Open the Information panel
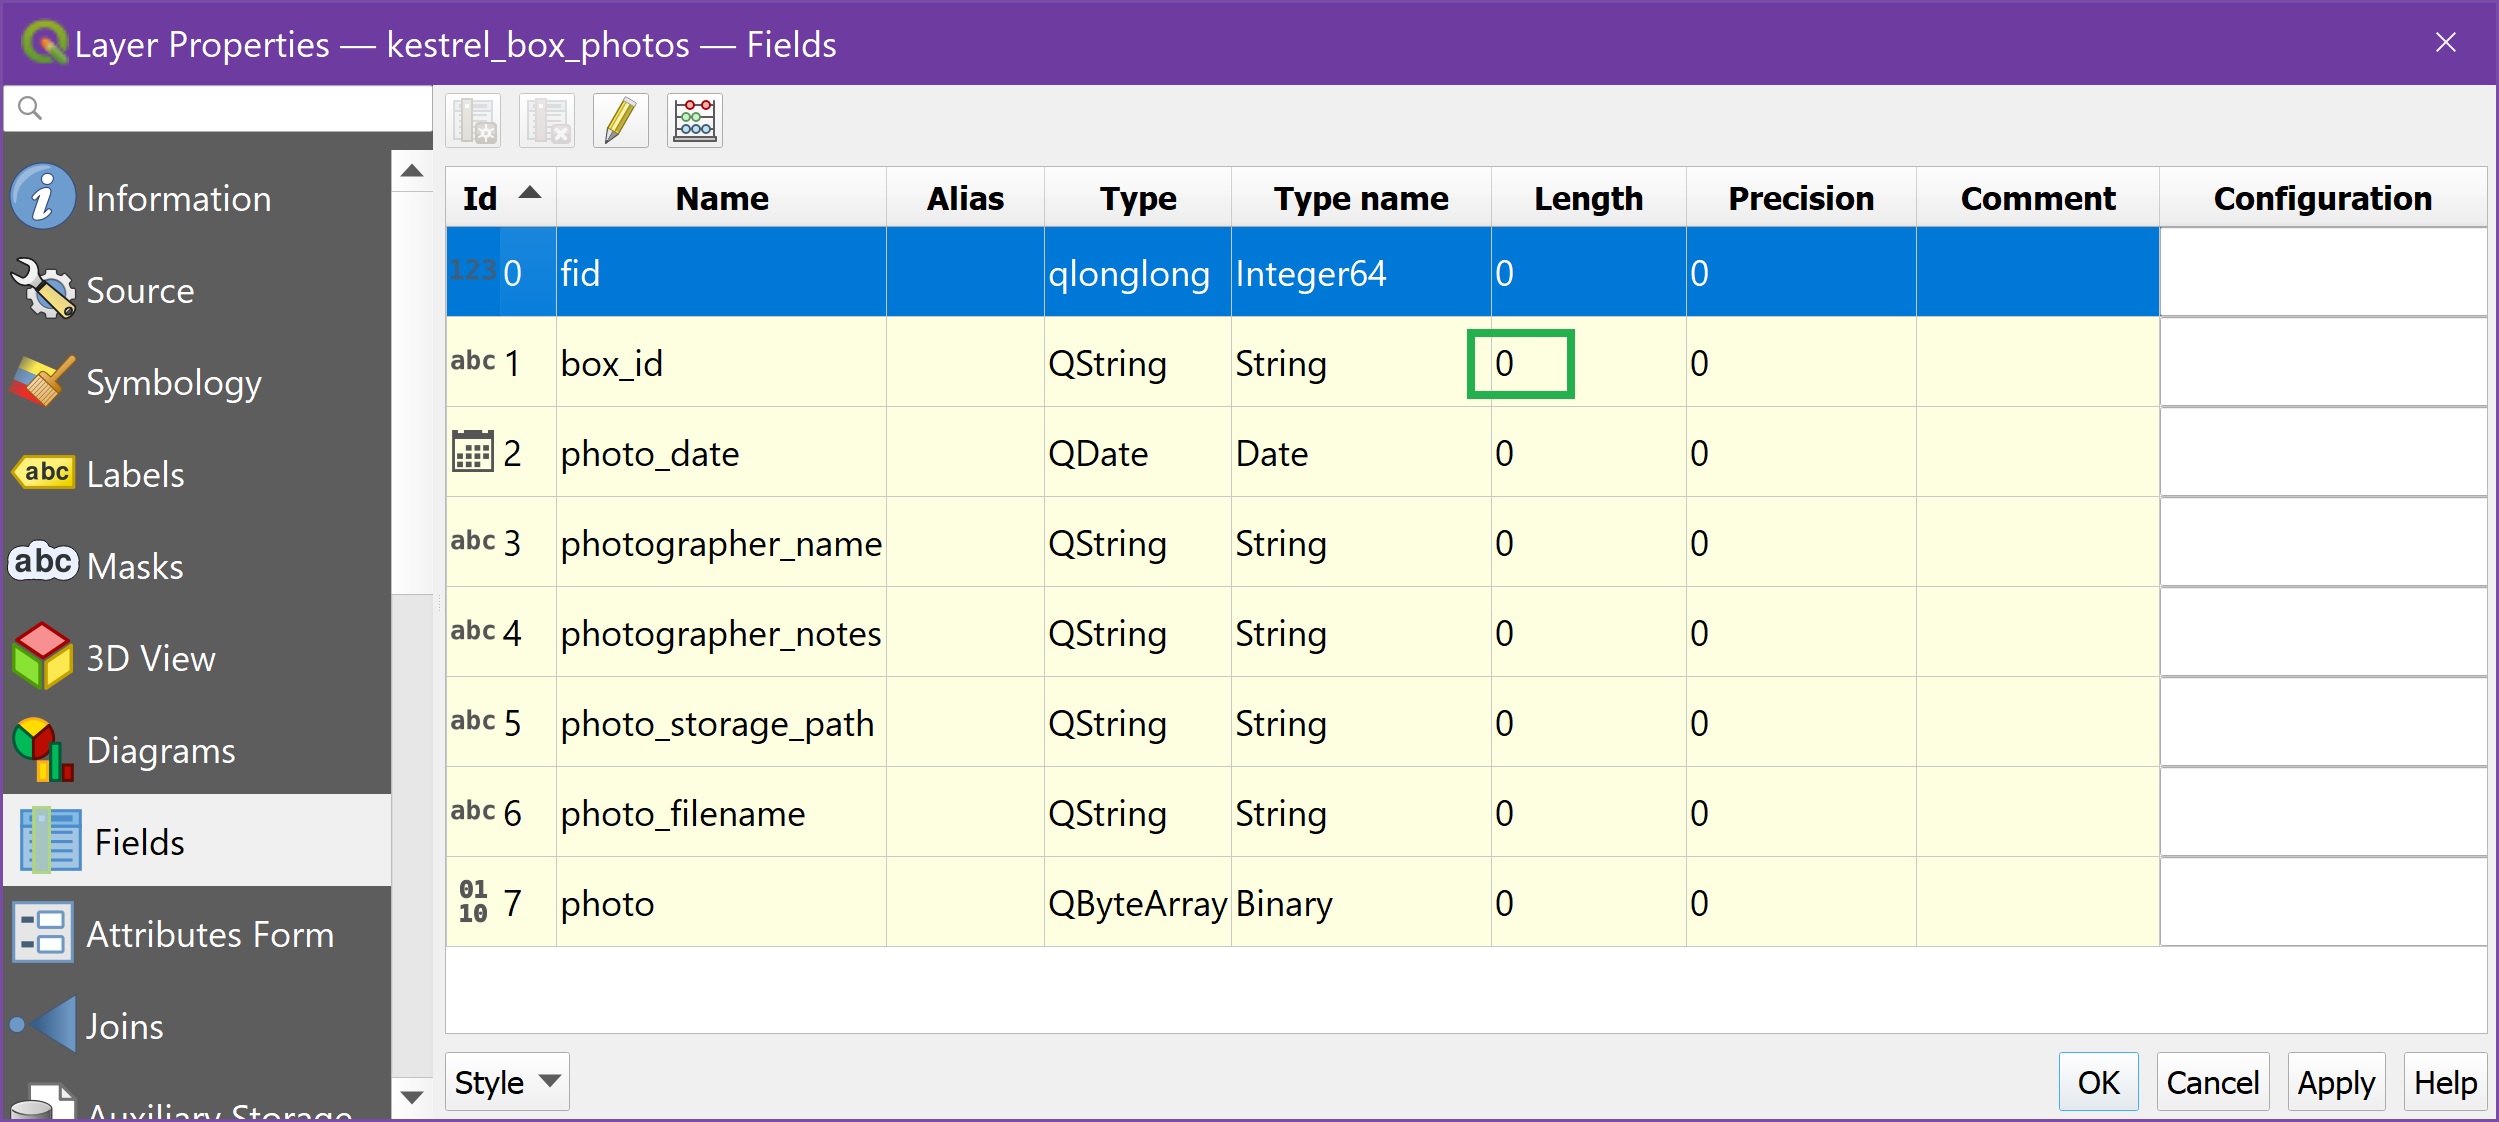Image resolution: width=2499 pixels, height=1122 pixels. click(x=177, y=198)
